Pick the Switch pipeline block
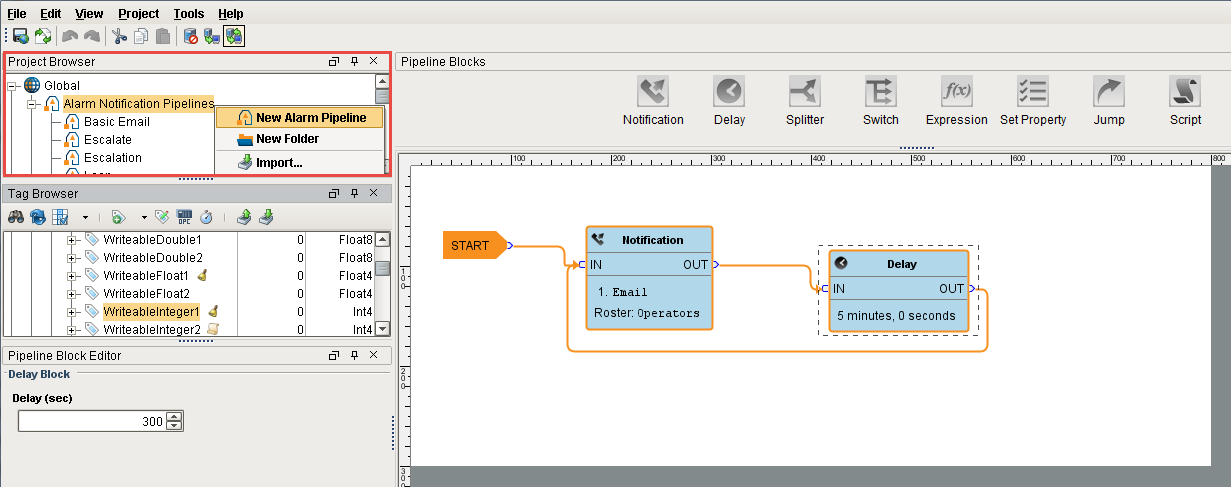This screenshot has width=1231, height=487. (881, 101)
